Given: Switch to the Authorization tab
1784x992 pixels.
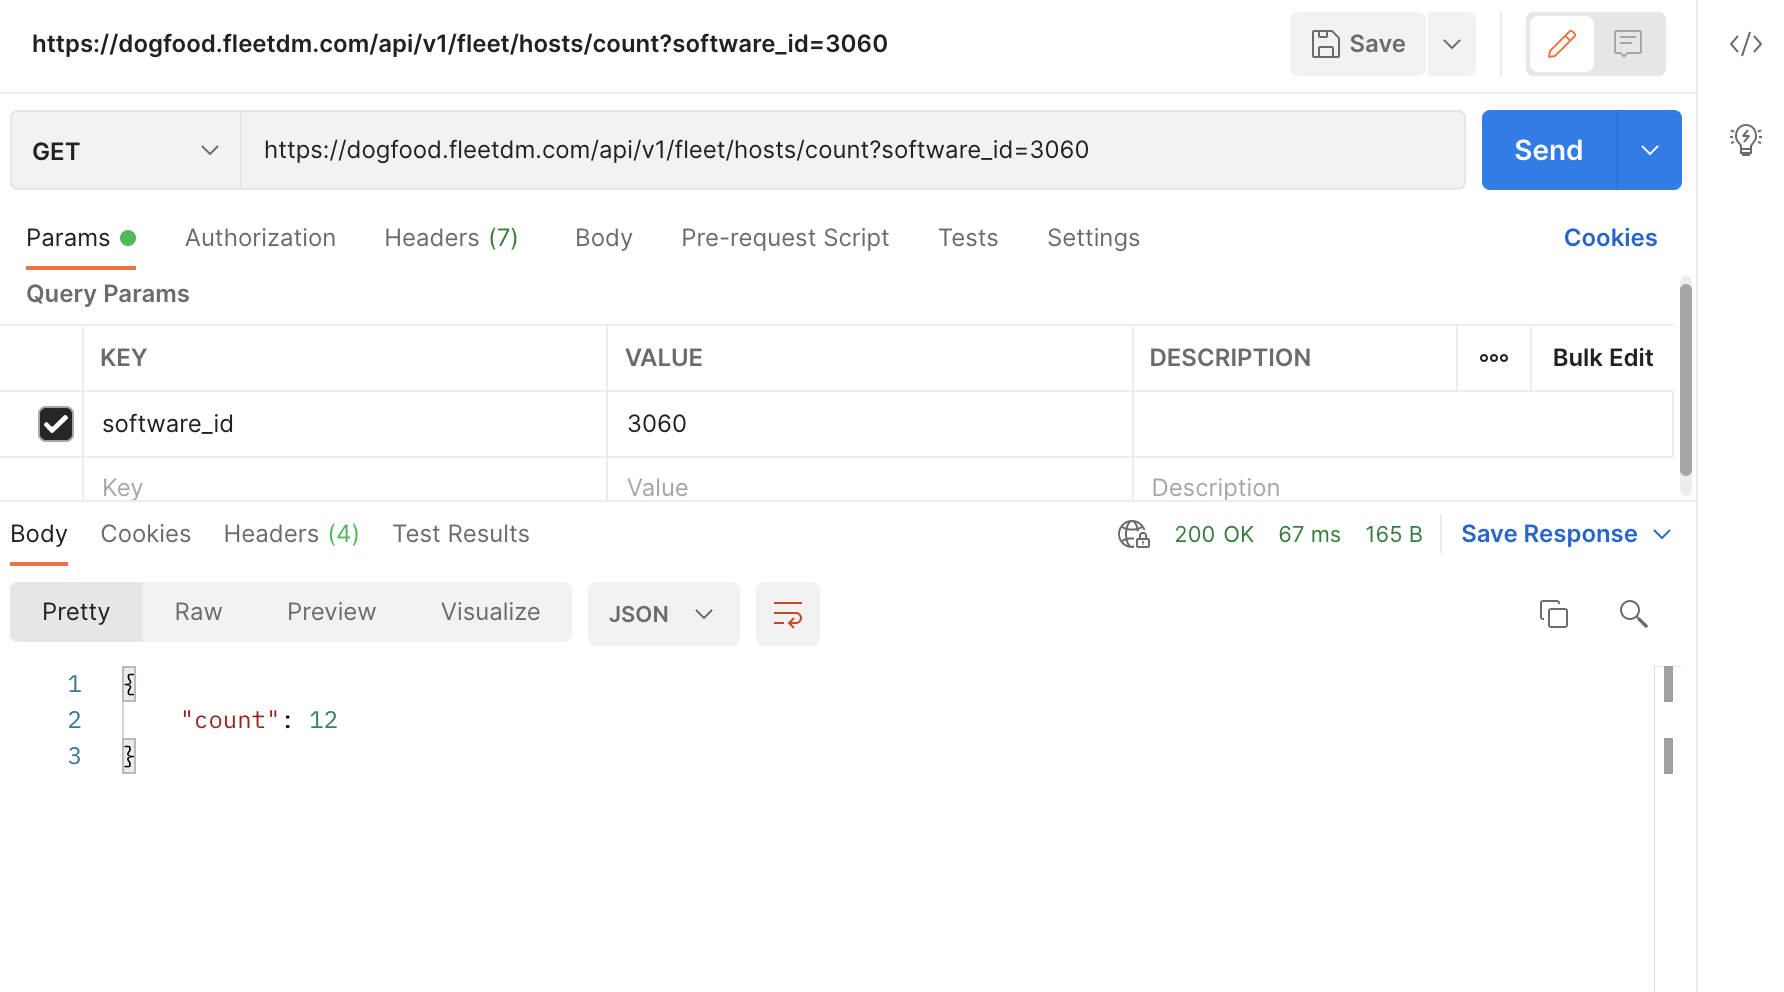Looking at the screenshot, I should tap(260, 238).
